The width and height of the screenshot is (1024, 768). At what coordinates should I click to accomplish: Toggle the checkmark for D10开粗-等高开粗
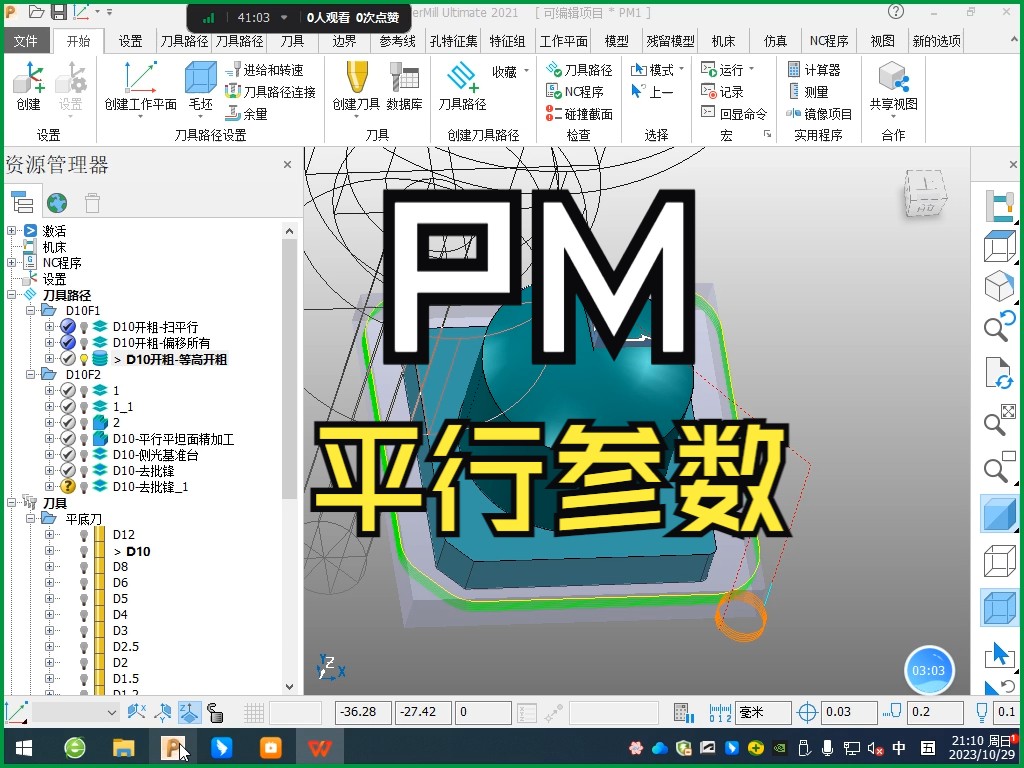(68, 359)
